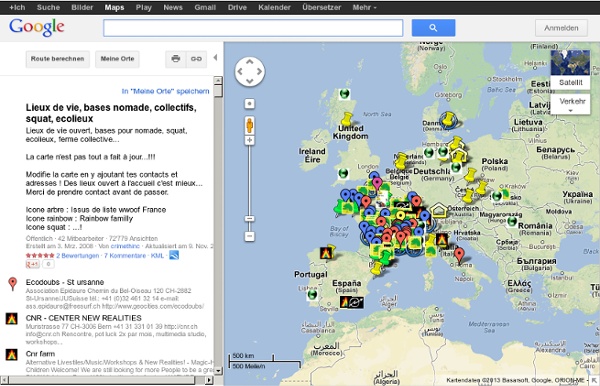The height and width of the screenshot is (386, 600).
Task: Open Play from the top bar
Action: [x=143, y=7]
